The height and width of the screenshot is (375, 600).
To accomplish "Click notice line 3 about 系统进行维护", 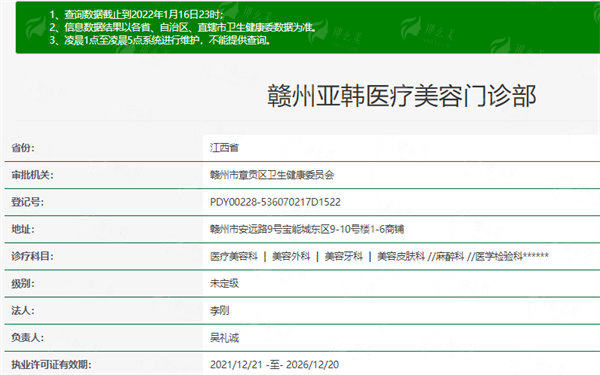I will tap(160, 40).
